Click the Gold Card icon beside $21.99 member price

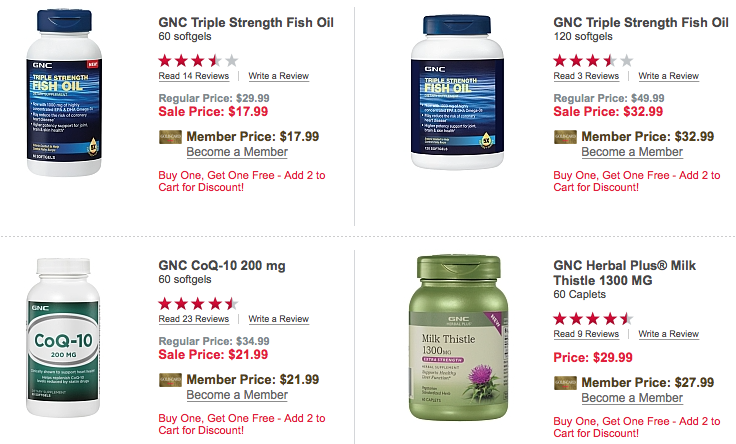click(170, 380)
